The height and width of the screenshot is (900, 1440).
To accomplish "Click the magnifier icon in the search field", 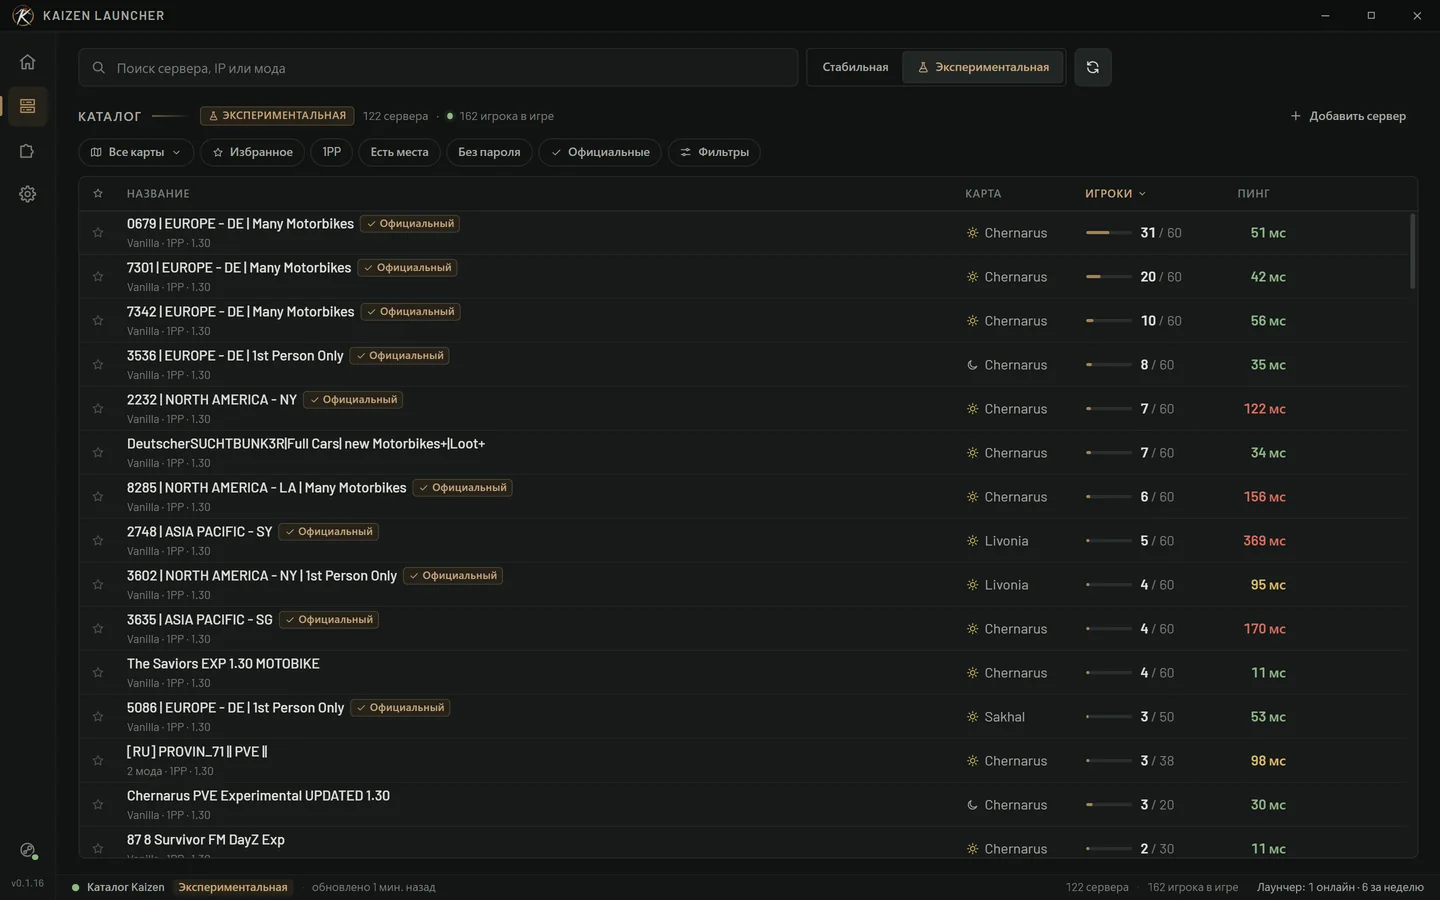I will (x=98, y=68).
